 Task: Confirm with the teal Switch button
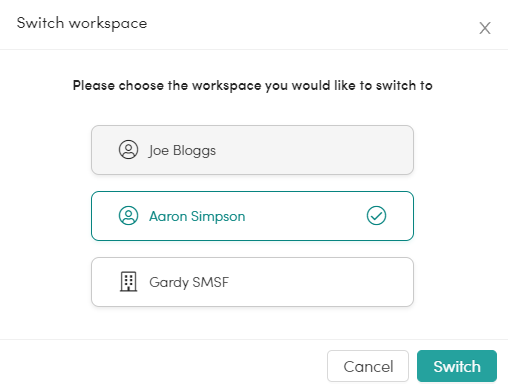pos(457,366)
